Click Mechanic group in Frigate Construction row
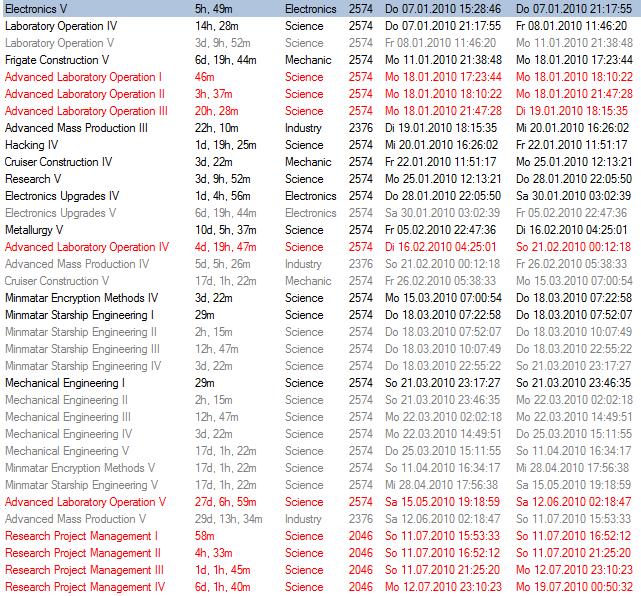This screenshot has height=596, width=641. 308,60
